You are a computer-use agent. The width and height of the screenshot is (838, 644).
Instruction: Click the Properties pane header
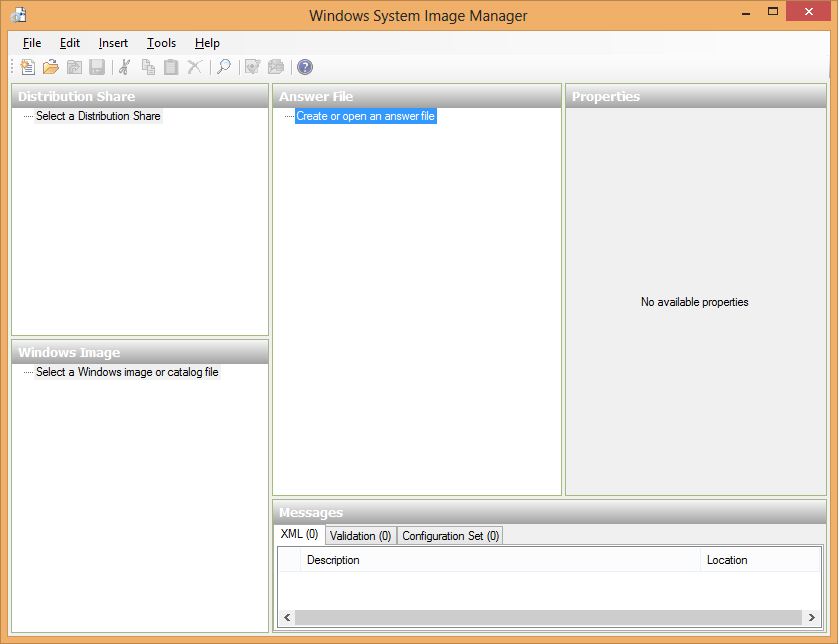pos(696,96)
